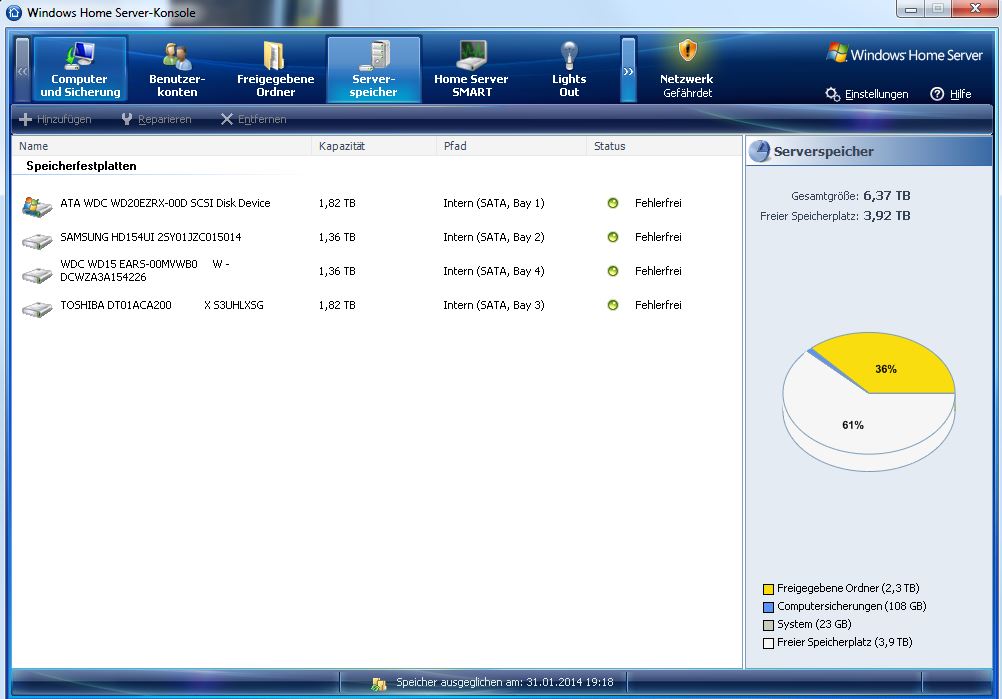Click Intern (SATA, Bay 3) path cell
1002x699 pixels.
click(494, 305)
